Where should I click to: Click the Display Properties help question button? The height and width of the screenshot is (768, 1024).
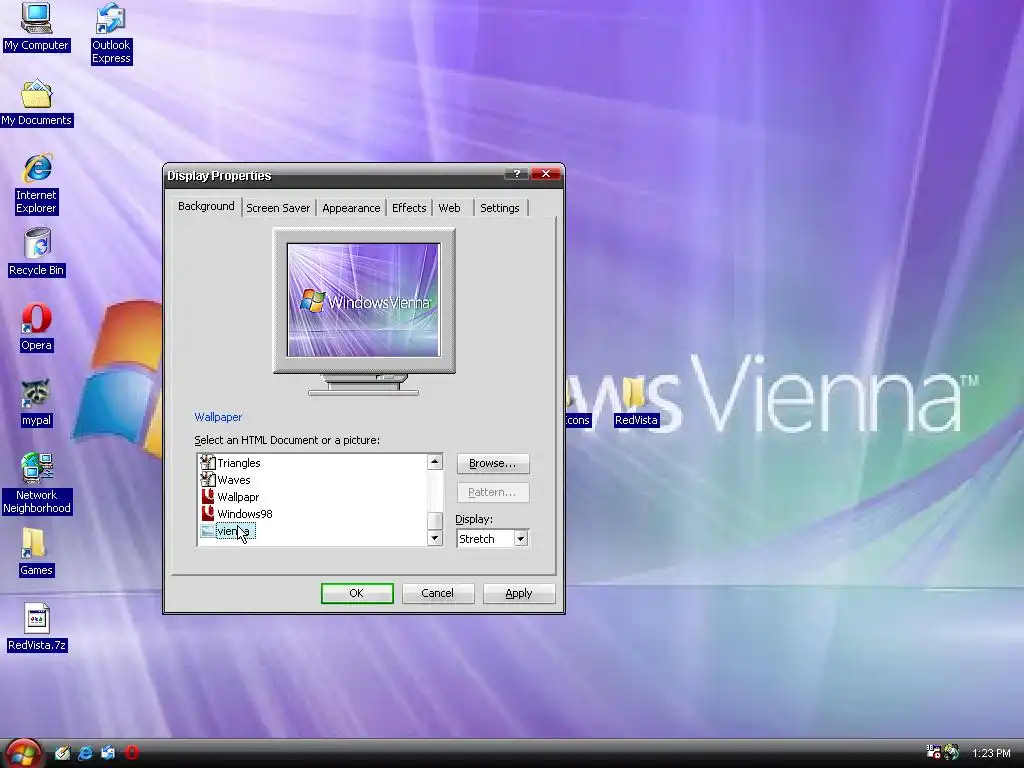tap(517, 174)
